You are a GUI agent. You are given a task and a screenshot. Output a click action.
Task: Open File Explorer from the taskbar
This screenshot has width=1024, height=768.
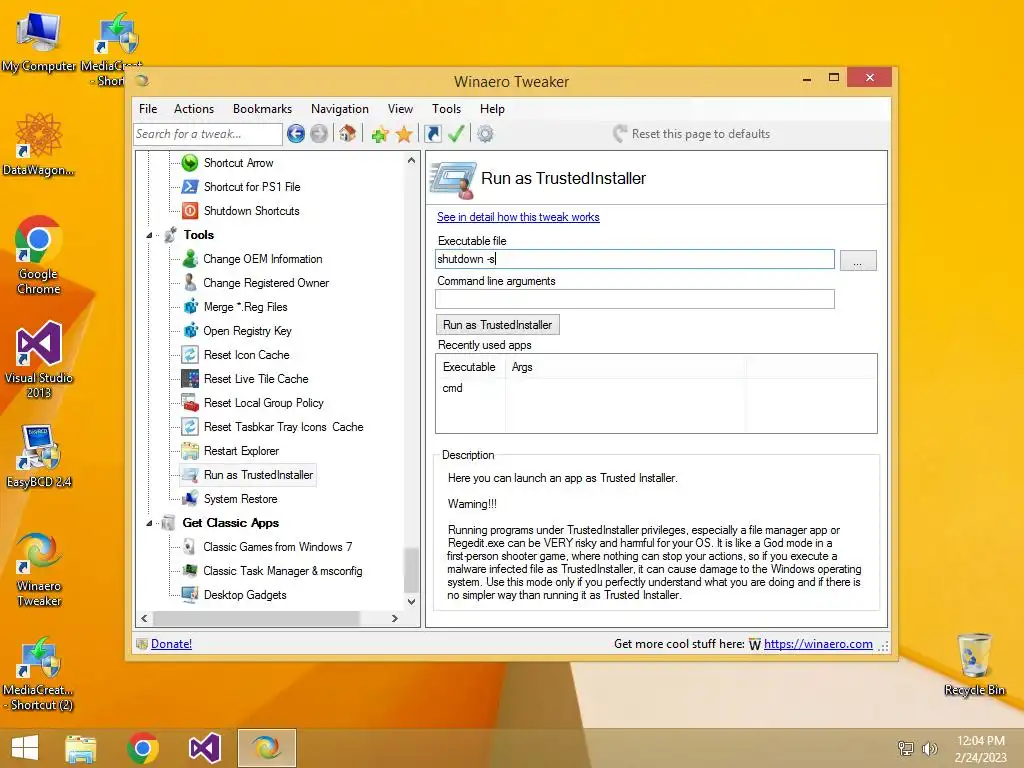[80, 748]
